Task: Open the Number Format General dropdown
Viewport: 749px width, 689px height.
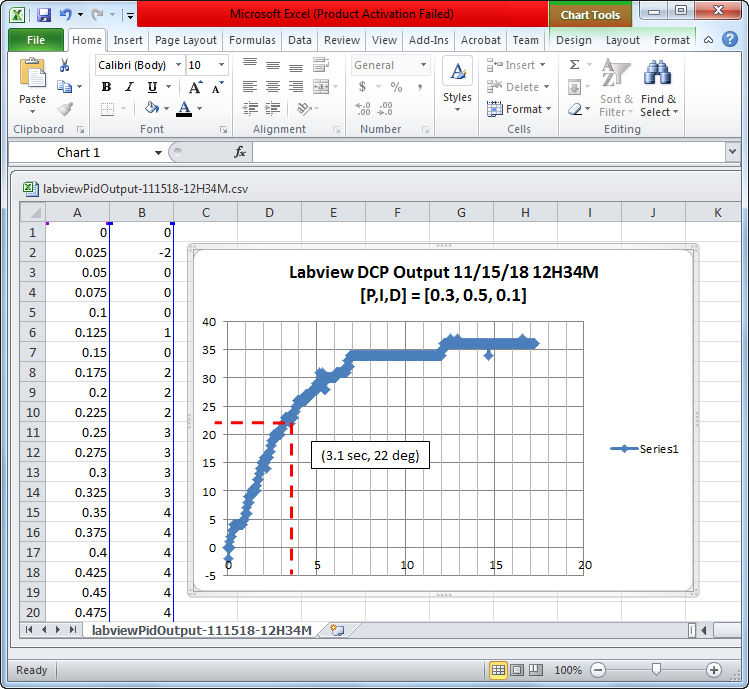Action: [423, 65]
